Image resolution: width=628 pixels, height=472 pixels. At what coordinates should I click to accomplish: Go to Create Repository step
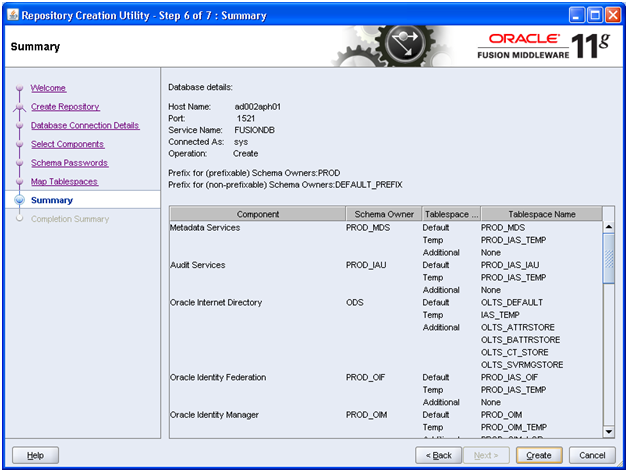pos(65,107)
